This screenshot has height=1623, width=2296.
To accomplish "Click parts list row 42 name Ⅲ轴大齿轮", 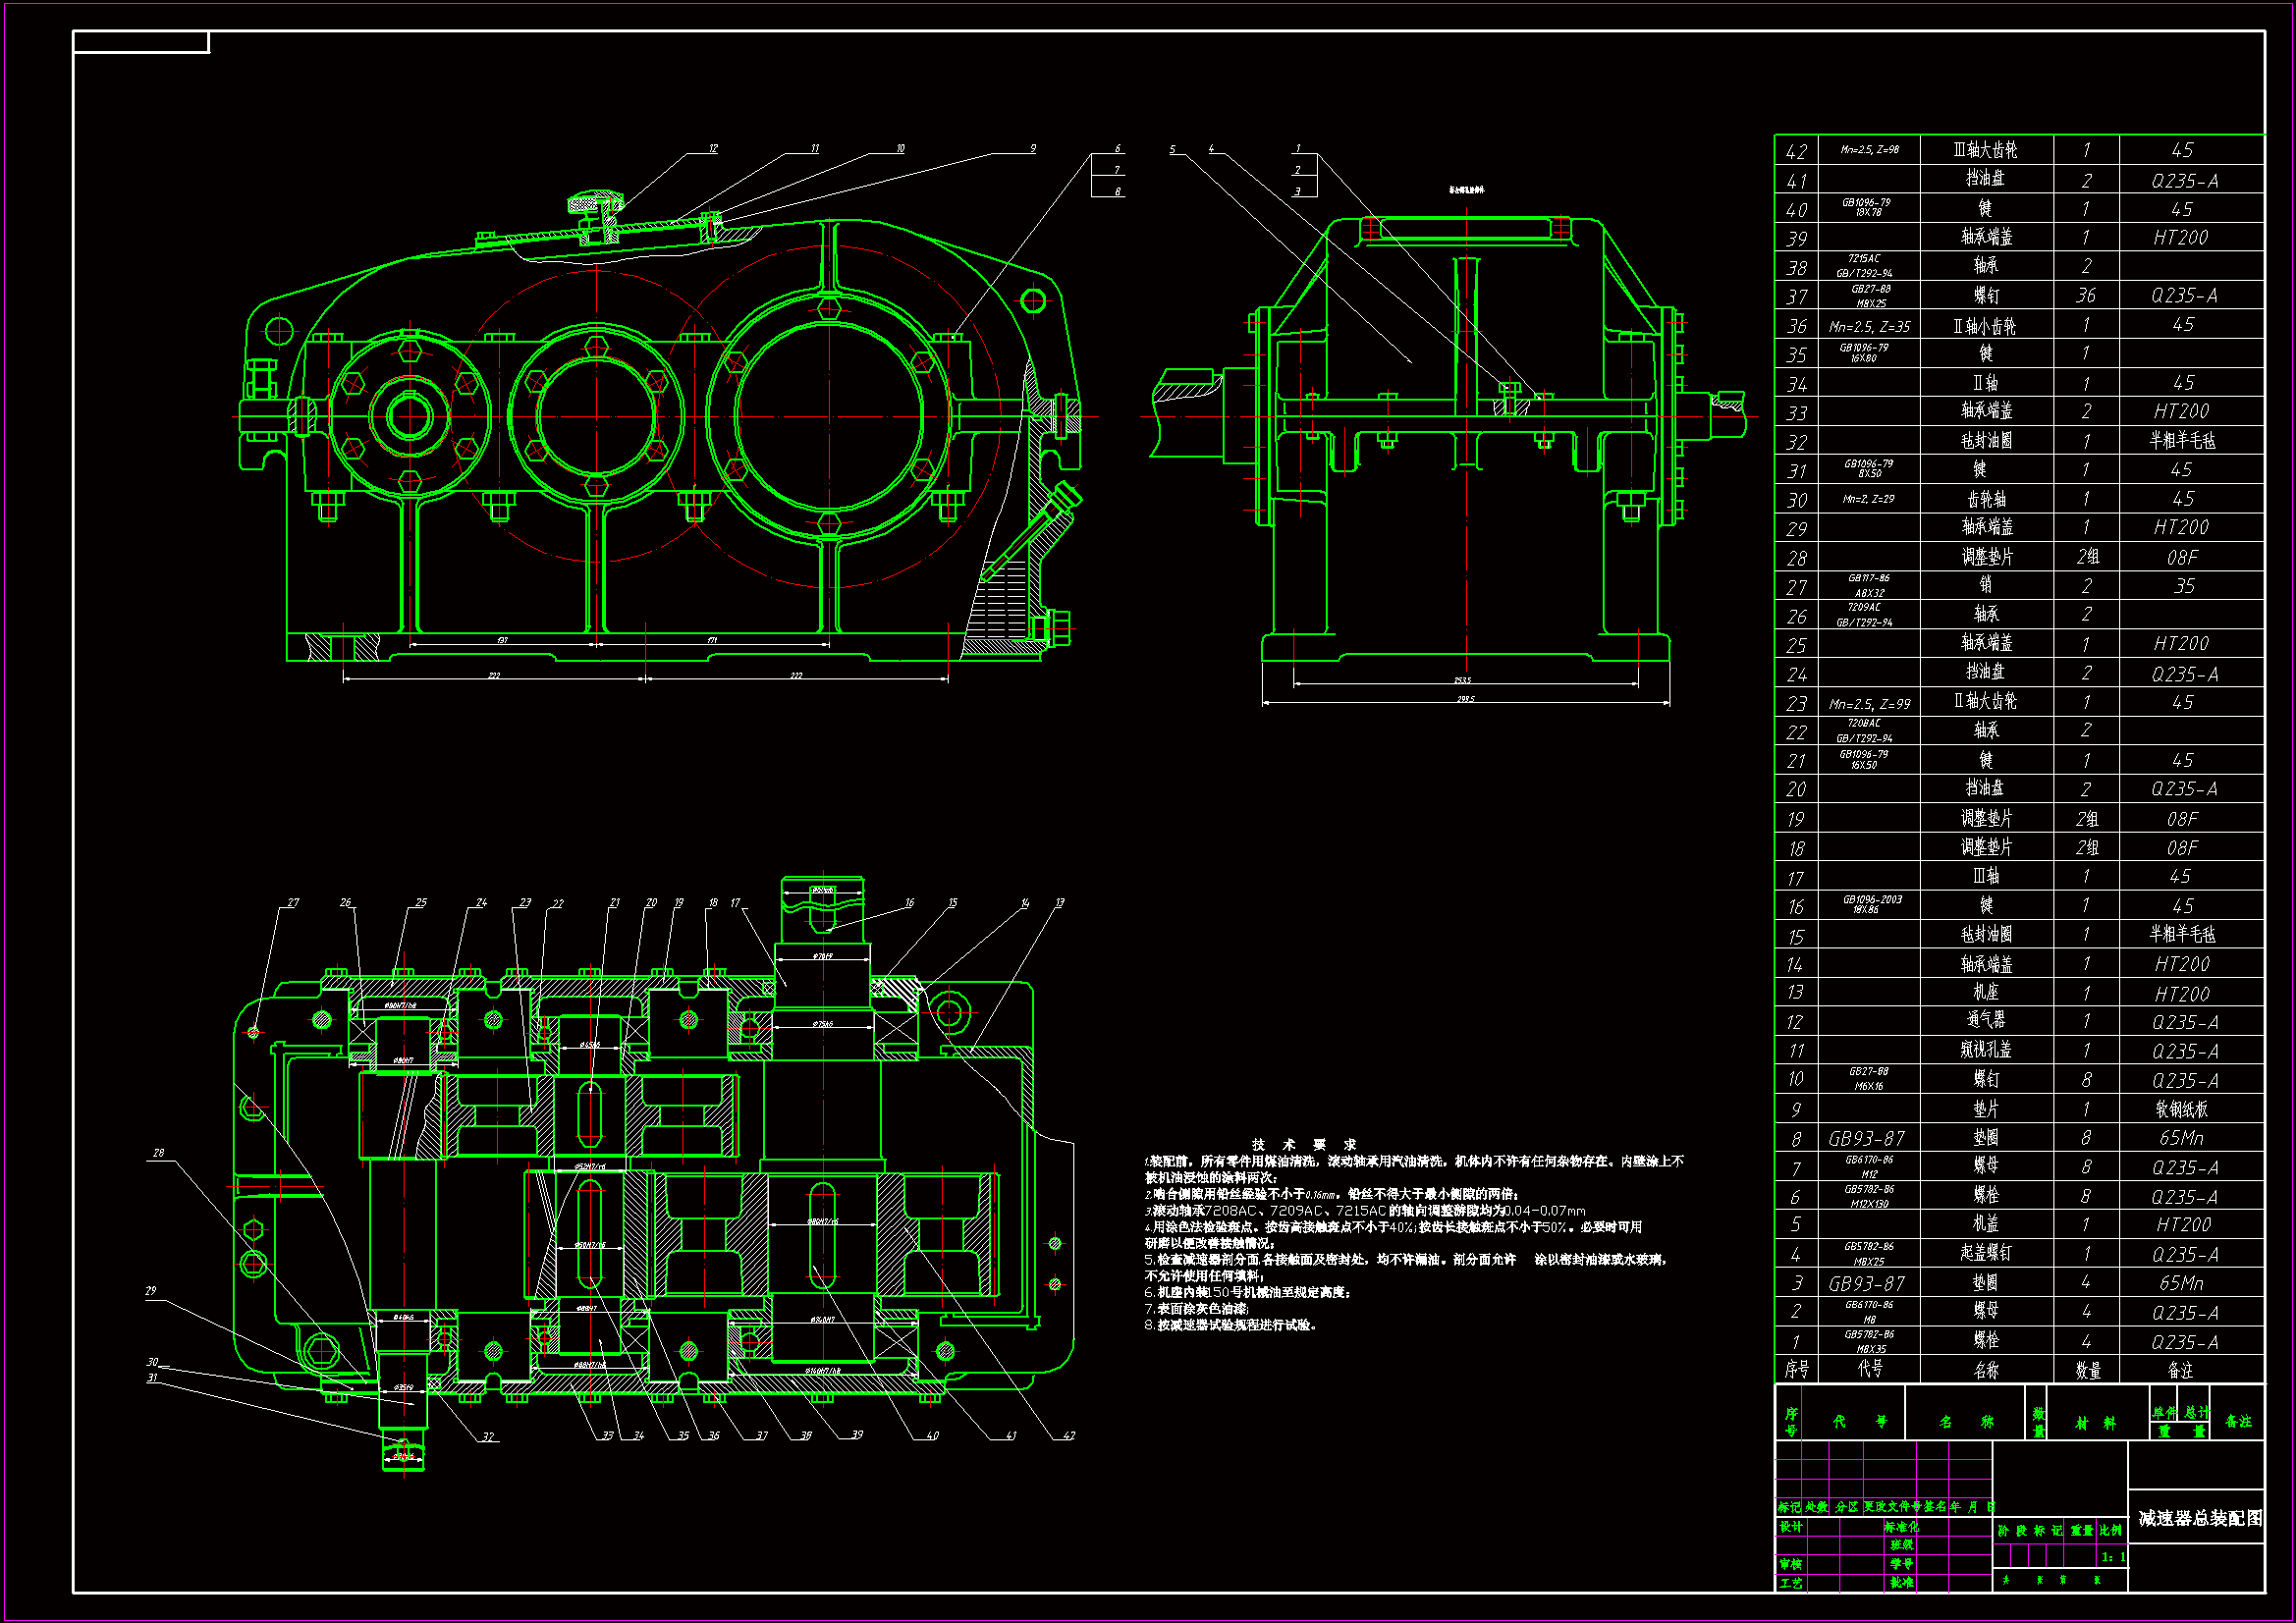I will click(1985, 150).
